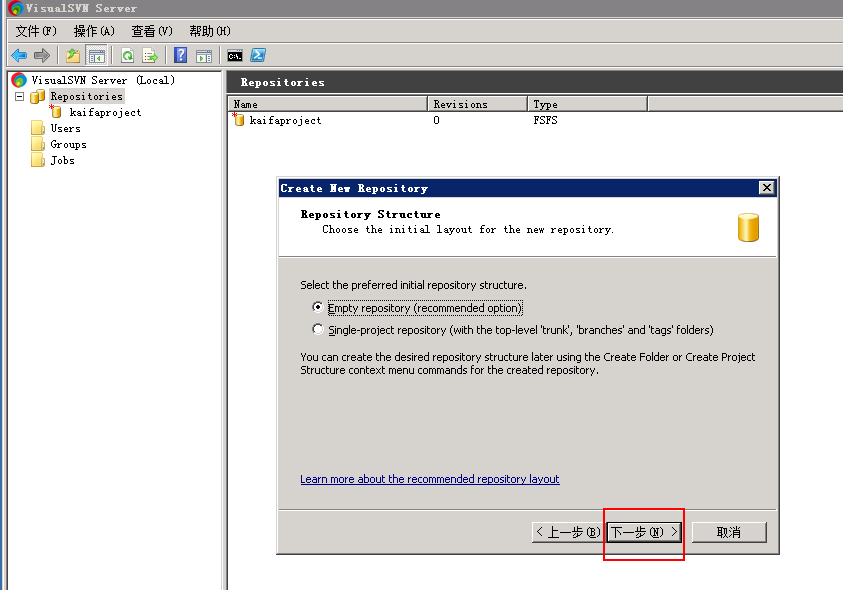843x590 pixels.
Task: Open the Help question mark icon
Action: coord(181,55)
